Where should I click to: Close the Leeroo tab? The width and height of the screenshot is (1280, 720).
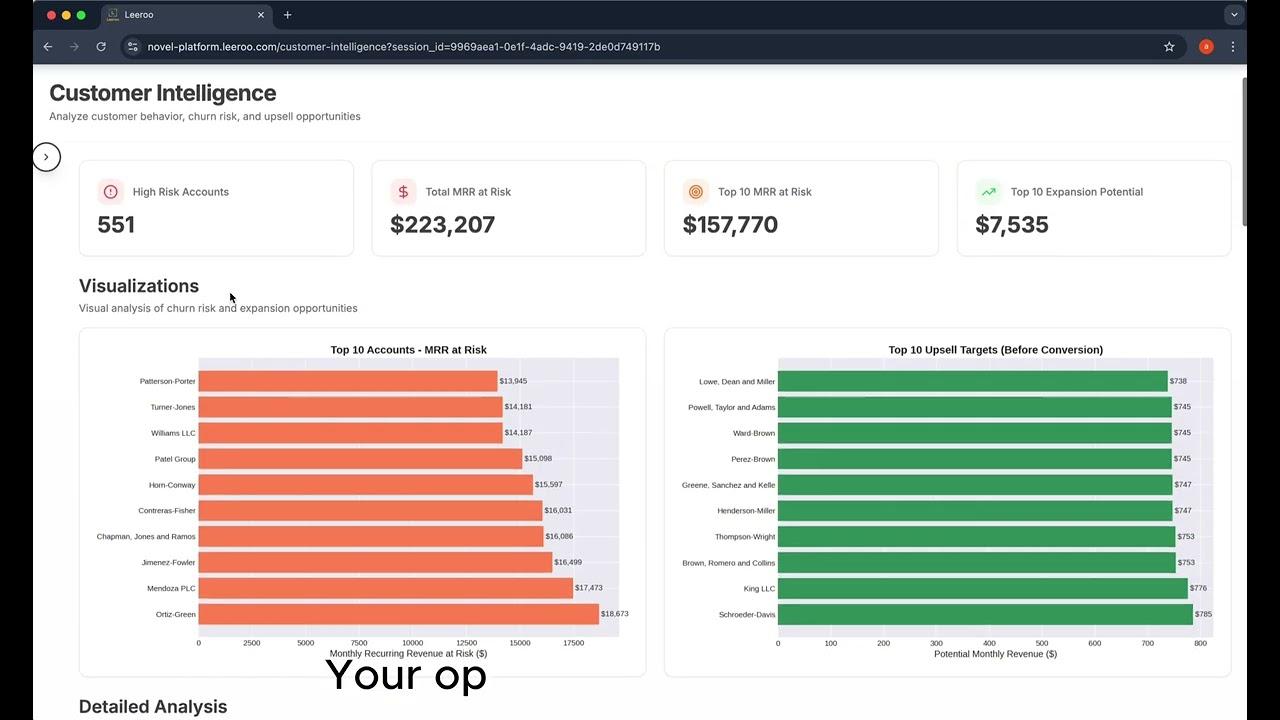tap(261, 15)
